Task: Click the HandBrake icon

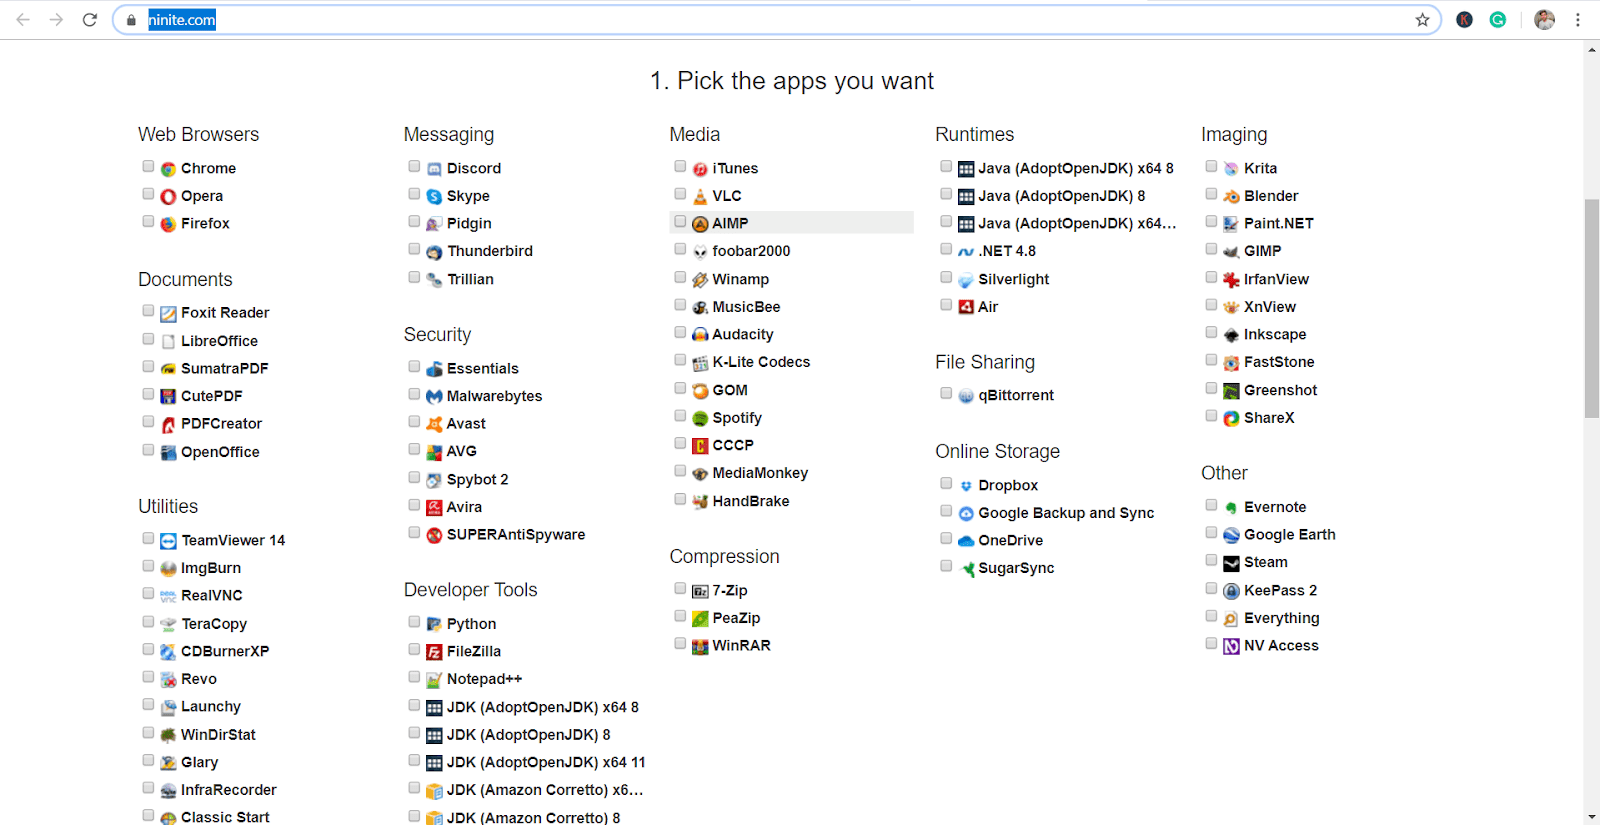Action: [700, 502]
